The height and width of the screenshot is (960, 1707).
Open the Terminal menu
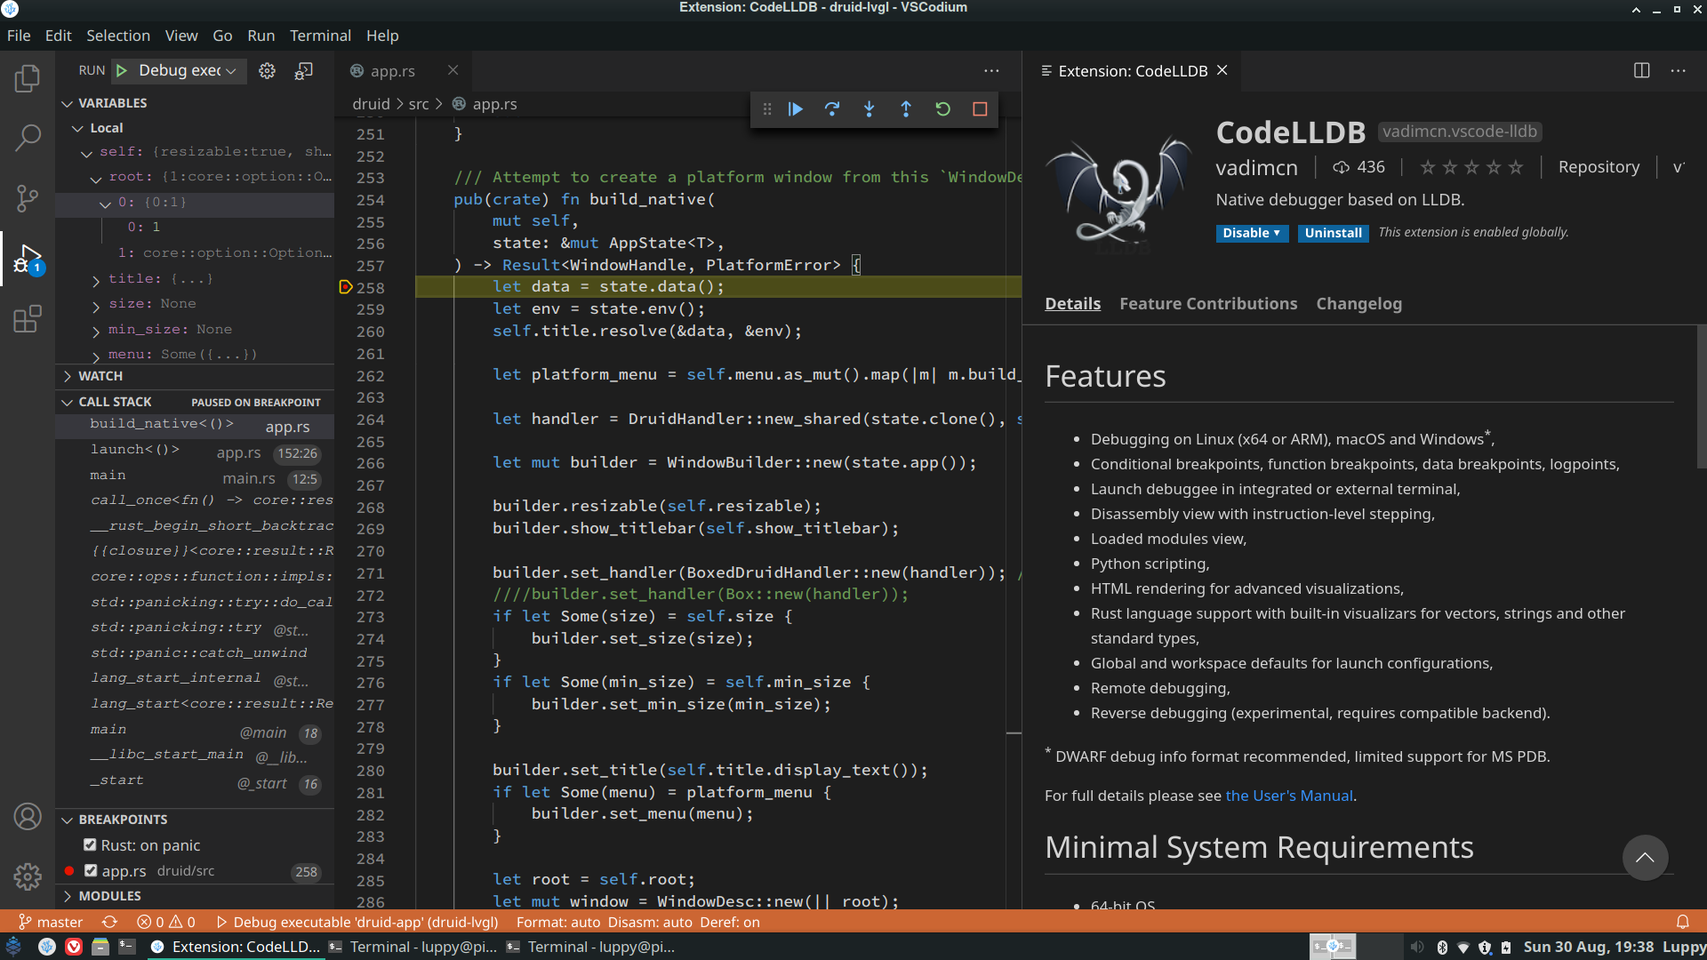pos(320,35)
